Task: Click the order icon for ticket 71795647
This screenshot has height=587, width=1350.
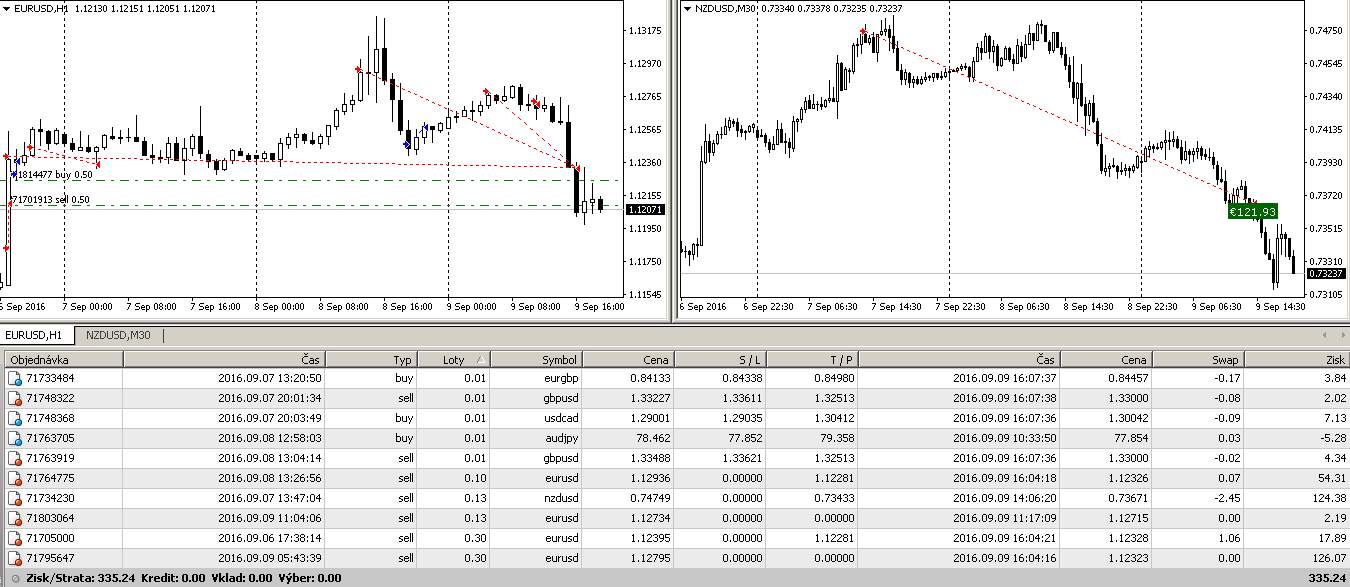Action: 14,559
